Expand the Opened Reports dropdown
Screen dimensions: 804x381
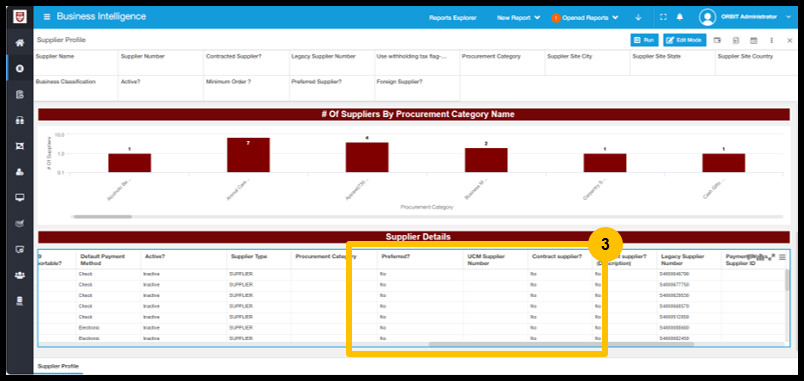585,17
